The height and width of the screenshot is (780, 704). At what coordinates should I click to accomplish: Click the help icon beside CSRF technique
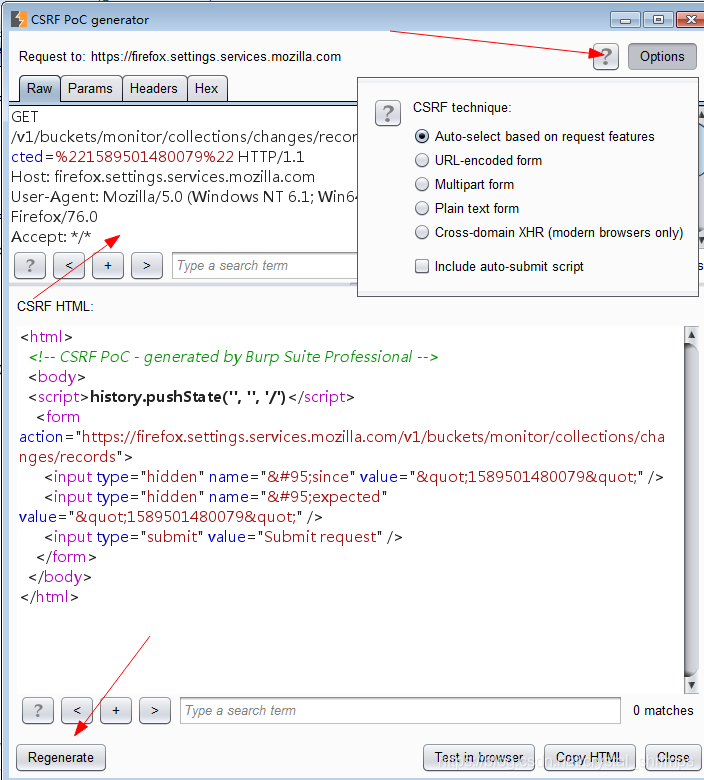coord(388,113)
